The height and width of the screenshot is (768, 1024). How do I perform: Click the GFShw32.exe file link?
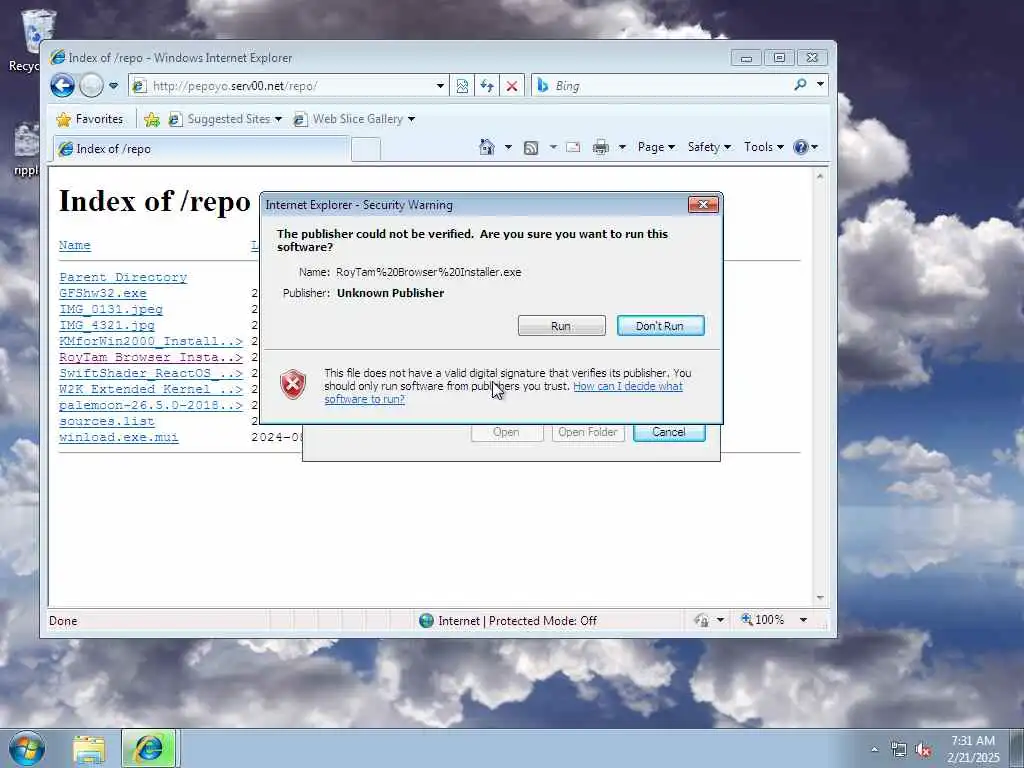(103, 294)
